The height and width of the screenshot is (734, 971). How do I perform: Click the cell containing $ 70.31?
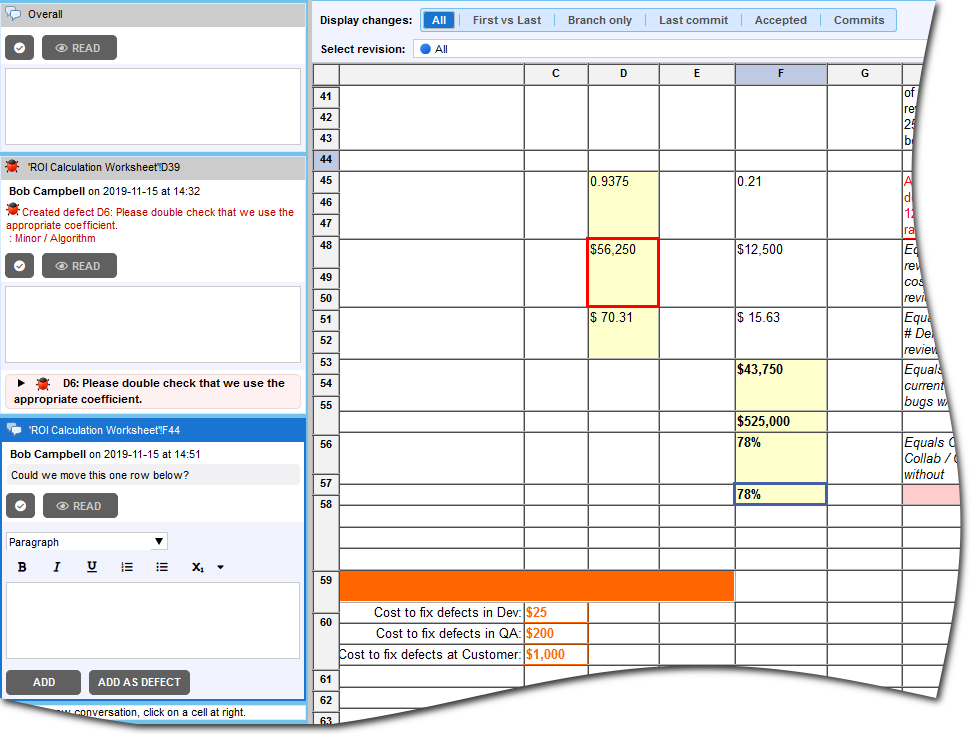[x=623, y=333]
